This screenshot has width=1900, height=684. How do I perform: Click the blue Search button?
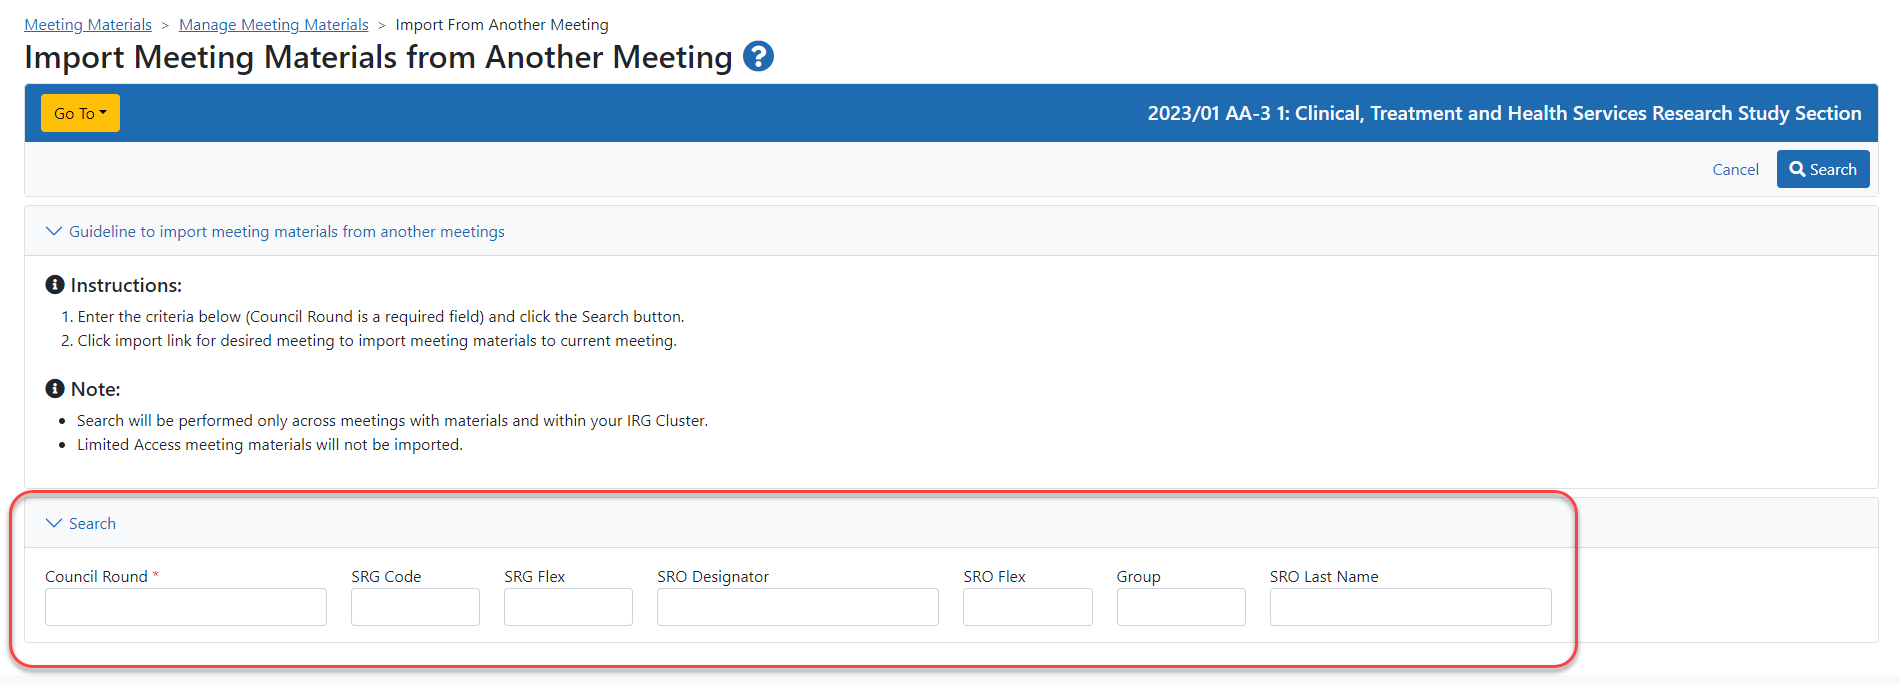tap(1823, 169)
